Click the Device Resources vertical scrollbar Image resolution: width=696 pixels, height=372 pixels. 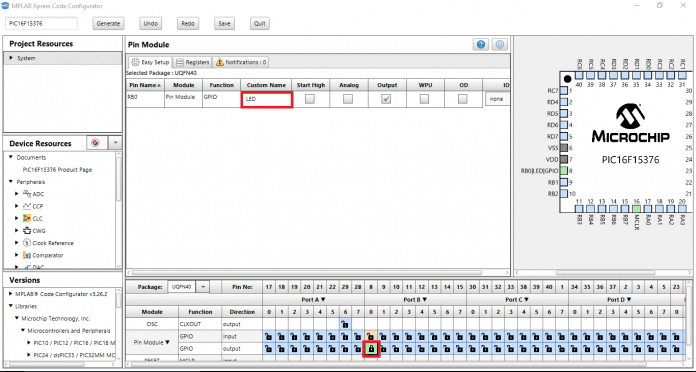tap(119, 178)
